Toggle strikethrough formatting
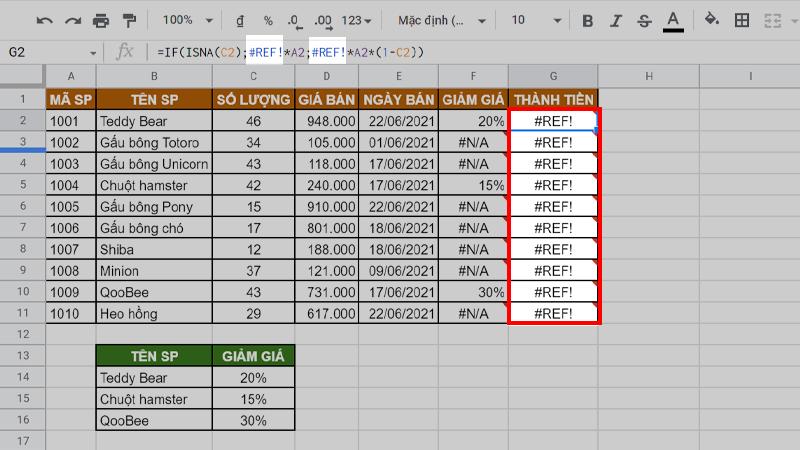The width and height of the screenshot is (800, 450). (644, 21)
